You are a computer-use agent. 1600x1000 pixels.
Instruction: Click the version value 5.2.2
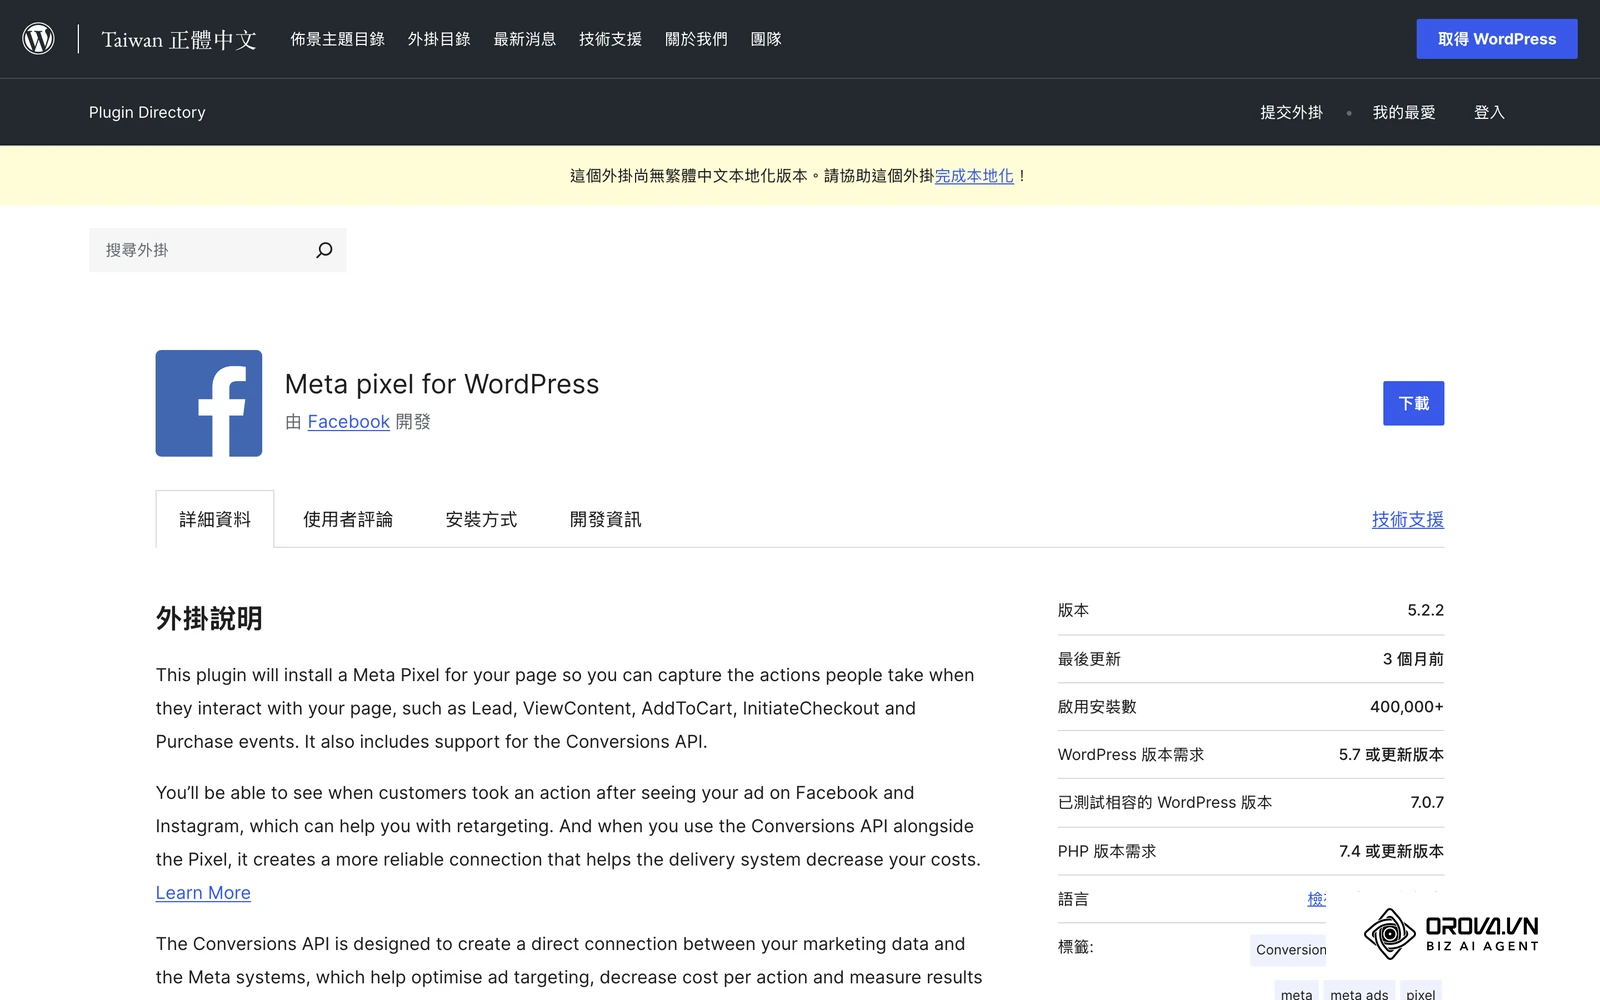[1426, 610]
